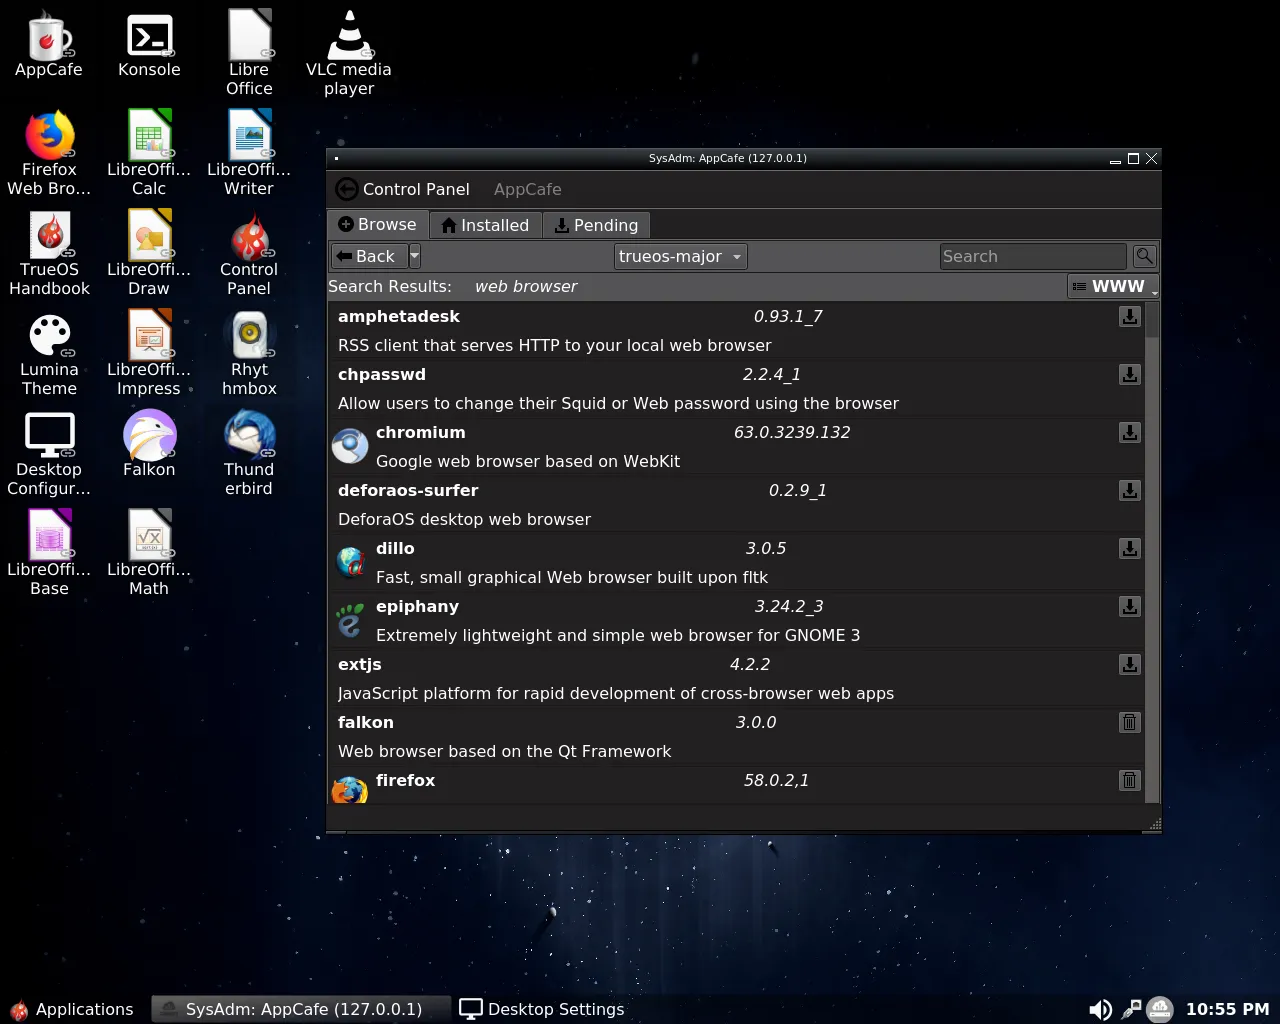
Task: Open LibreOffice Math desktop icon
Action: tap(149, 553)
